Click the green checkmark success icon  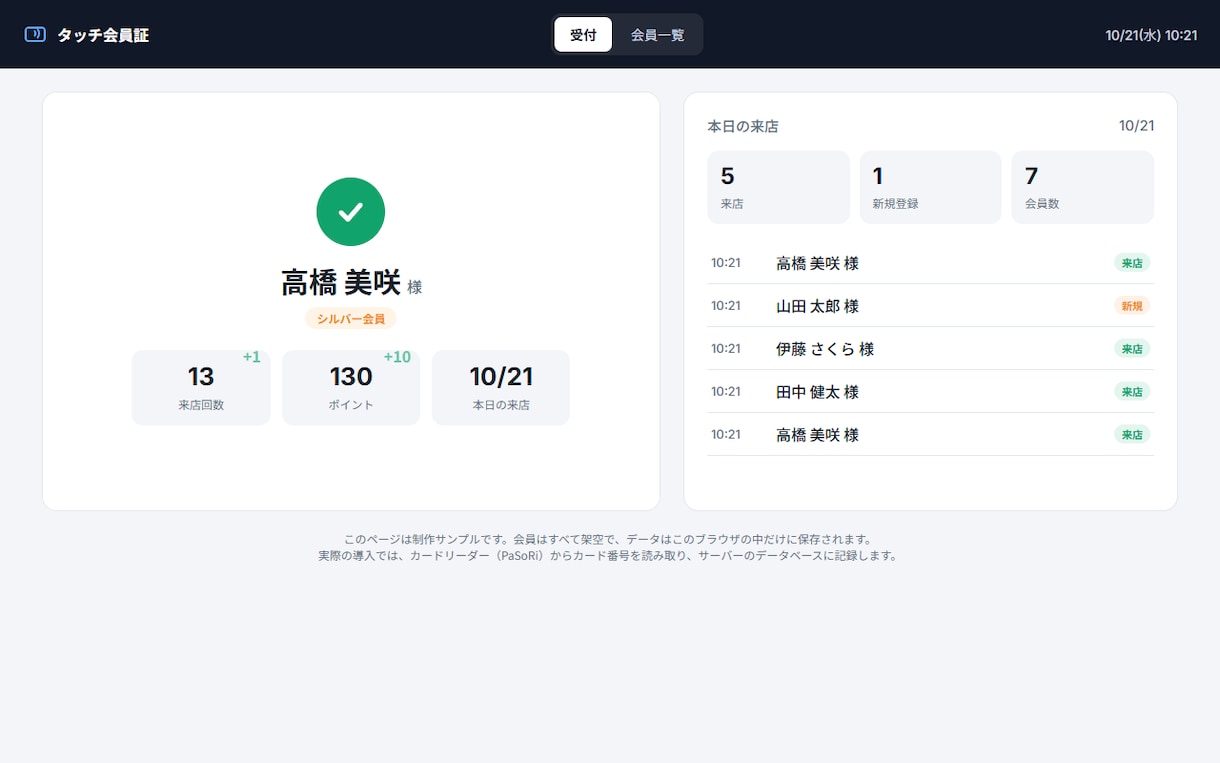click(351, 212)
